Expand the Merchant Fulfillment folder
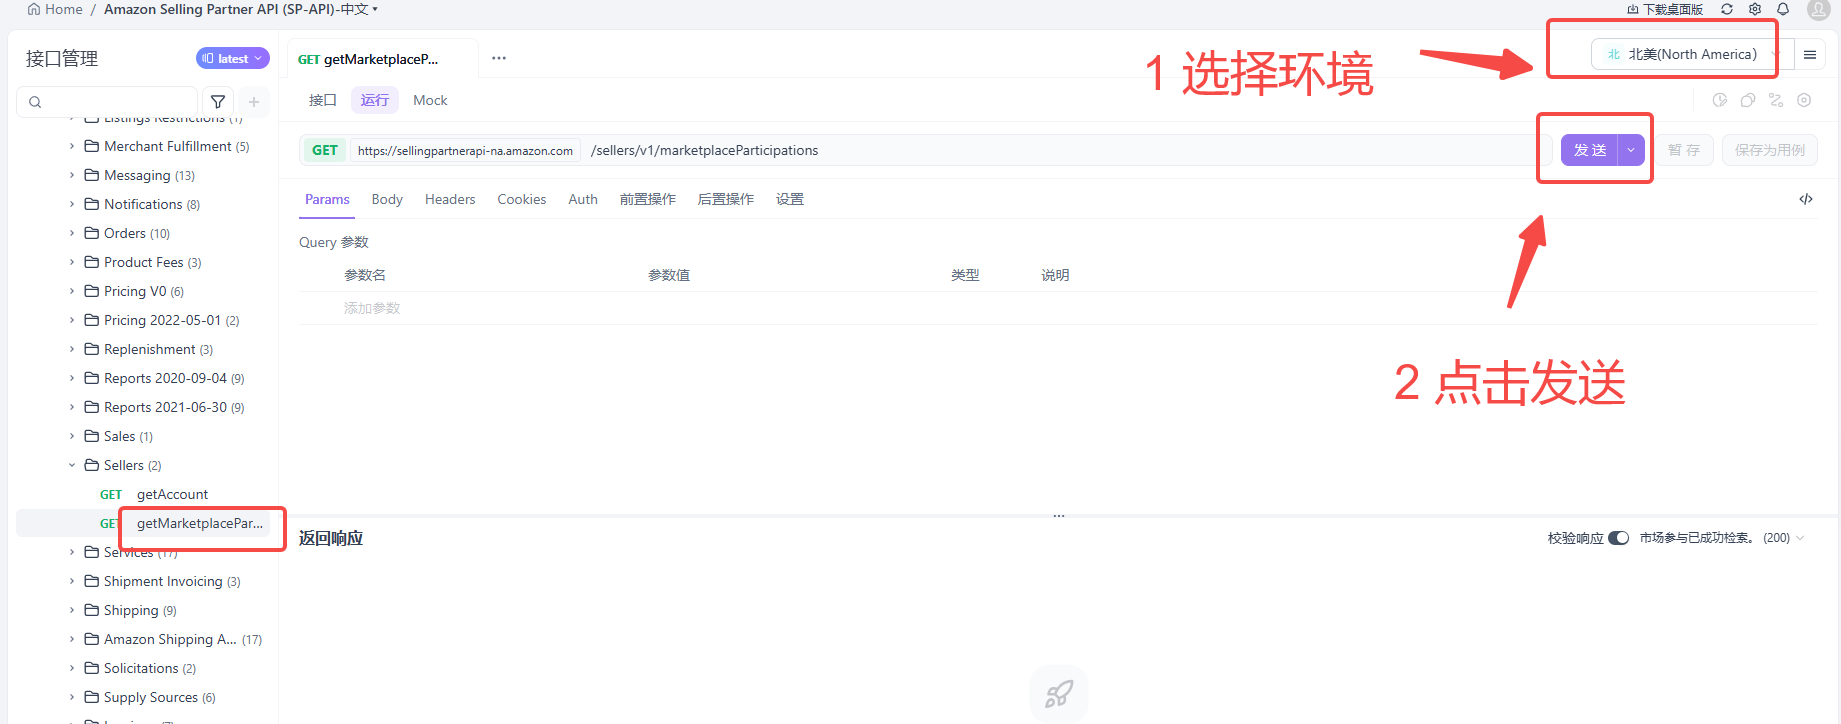 (x=72, y=146)
